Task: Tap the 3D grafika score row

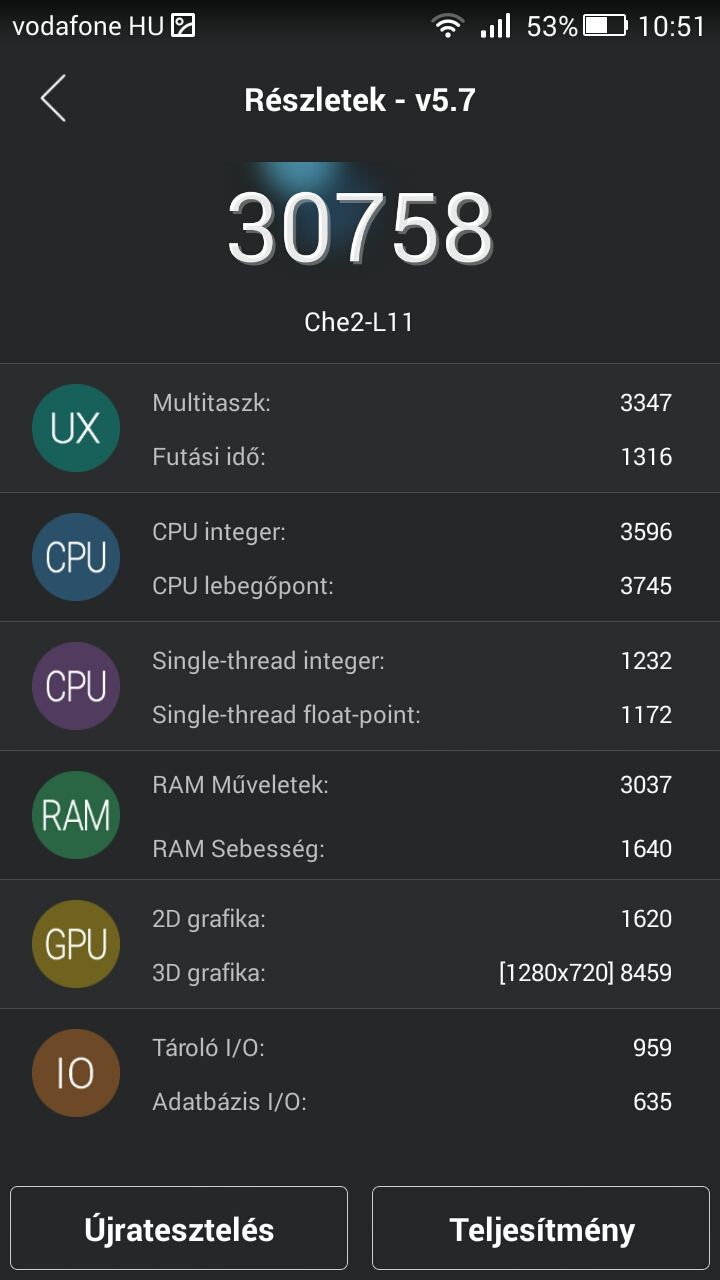Action: [412, 972]
